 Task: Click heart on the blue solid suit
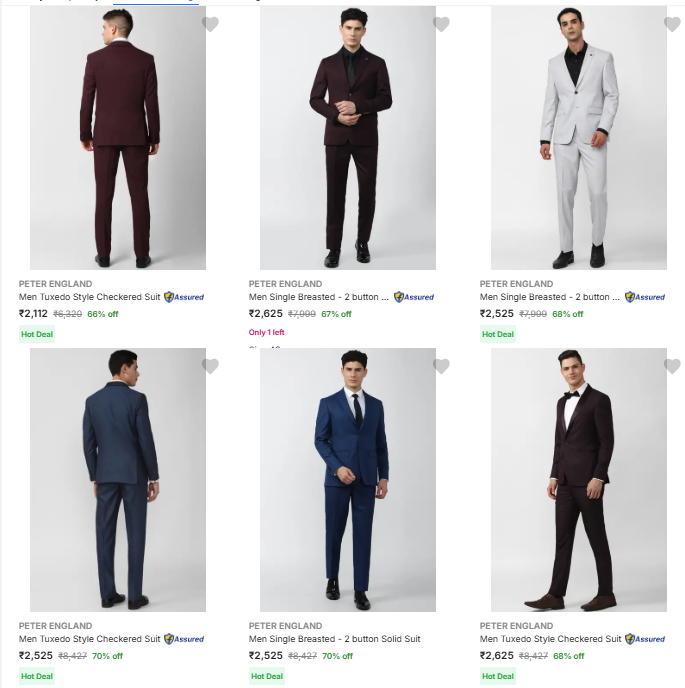pyautogui.click(x=441, y=366)
